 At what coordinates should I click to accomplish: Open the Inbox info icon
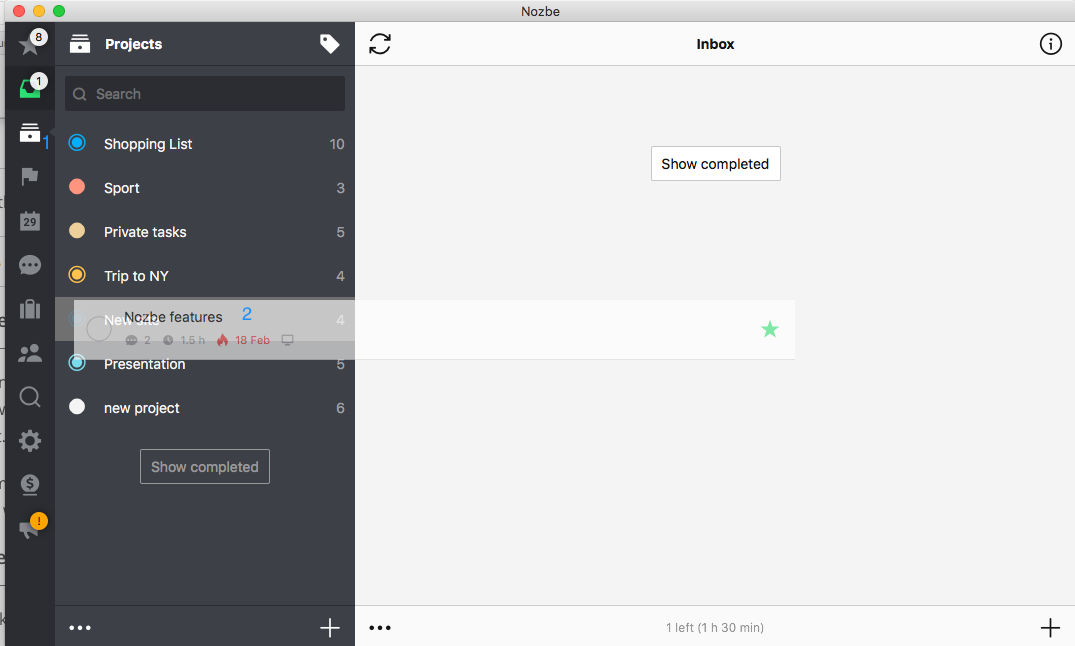click(x=1050, y=44)
